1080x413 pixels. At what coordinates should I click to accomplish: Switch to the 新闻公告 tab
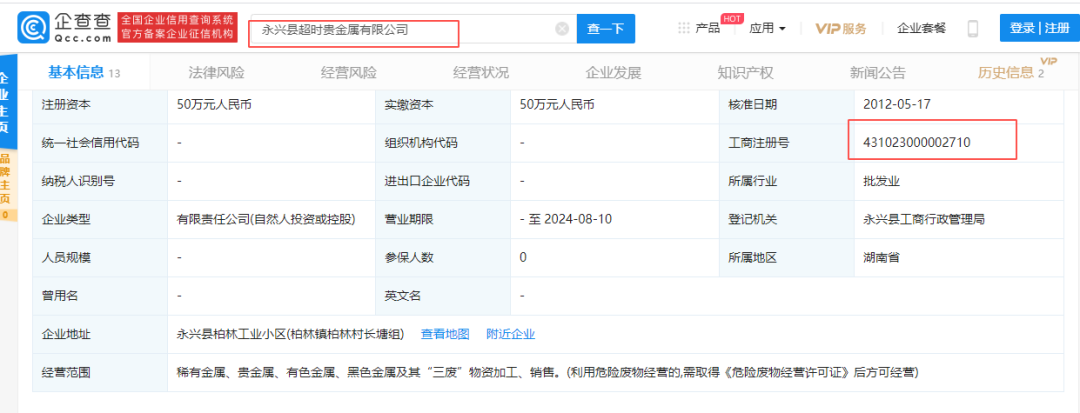(x=878, y=72)
